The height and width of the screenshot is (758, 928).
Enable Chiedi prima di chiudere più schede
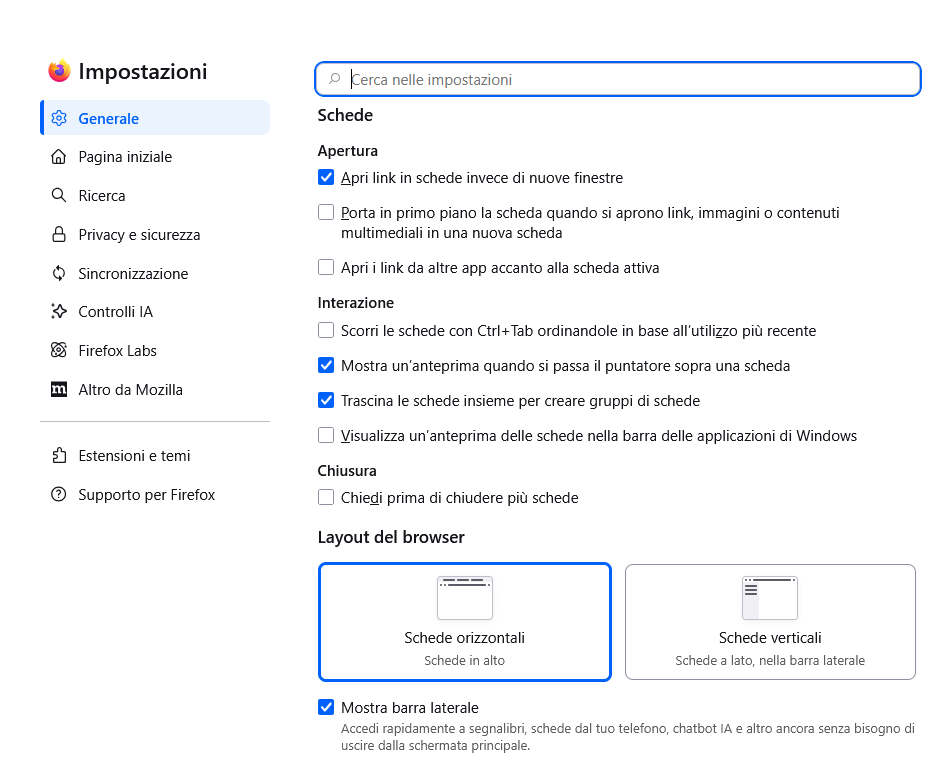point(326,497)
